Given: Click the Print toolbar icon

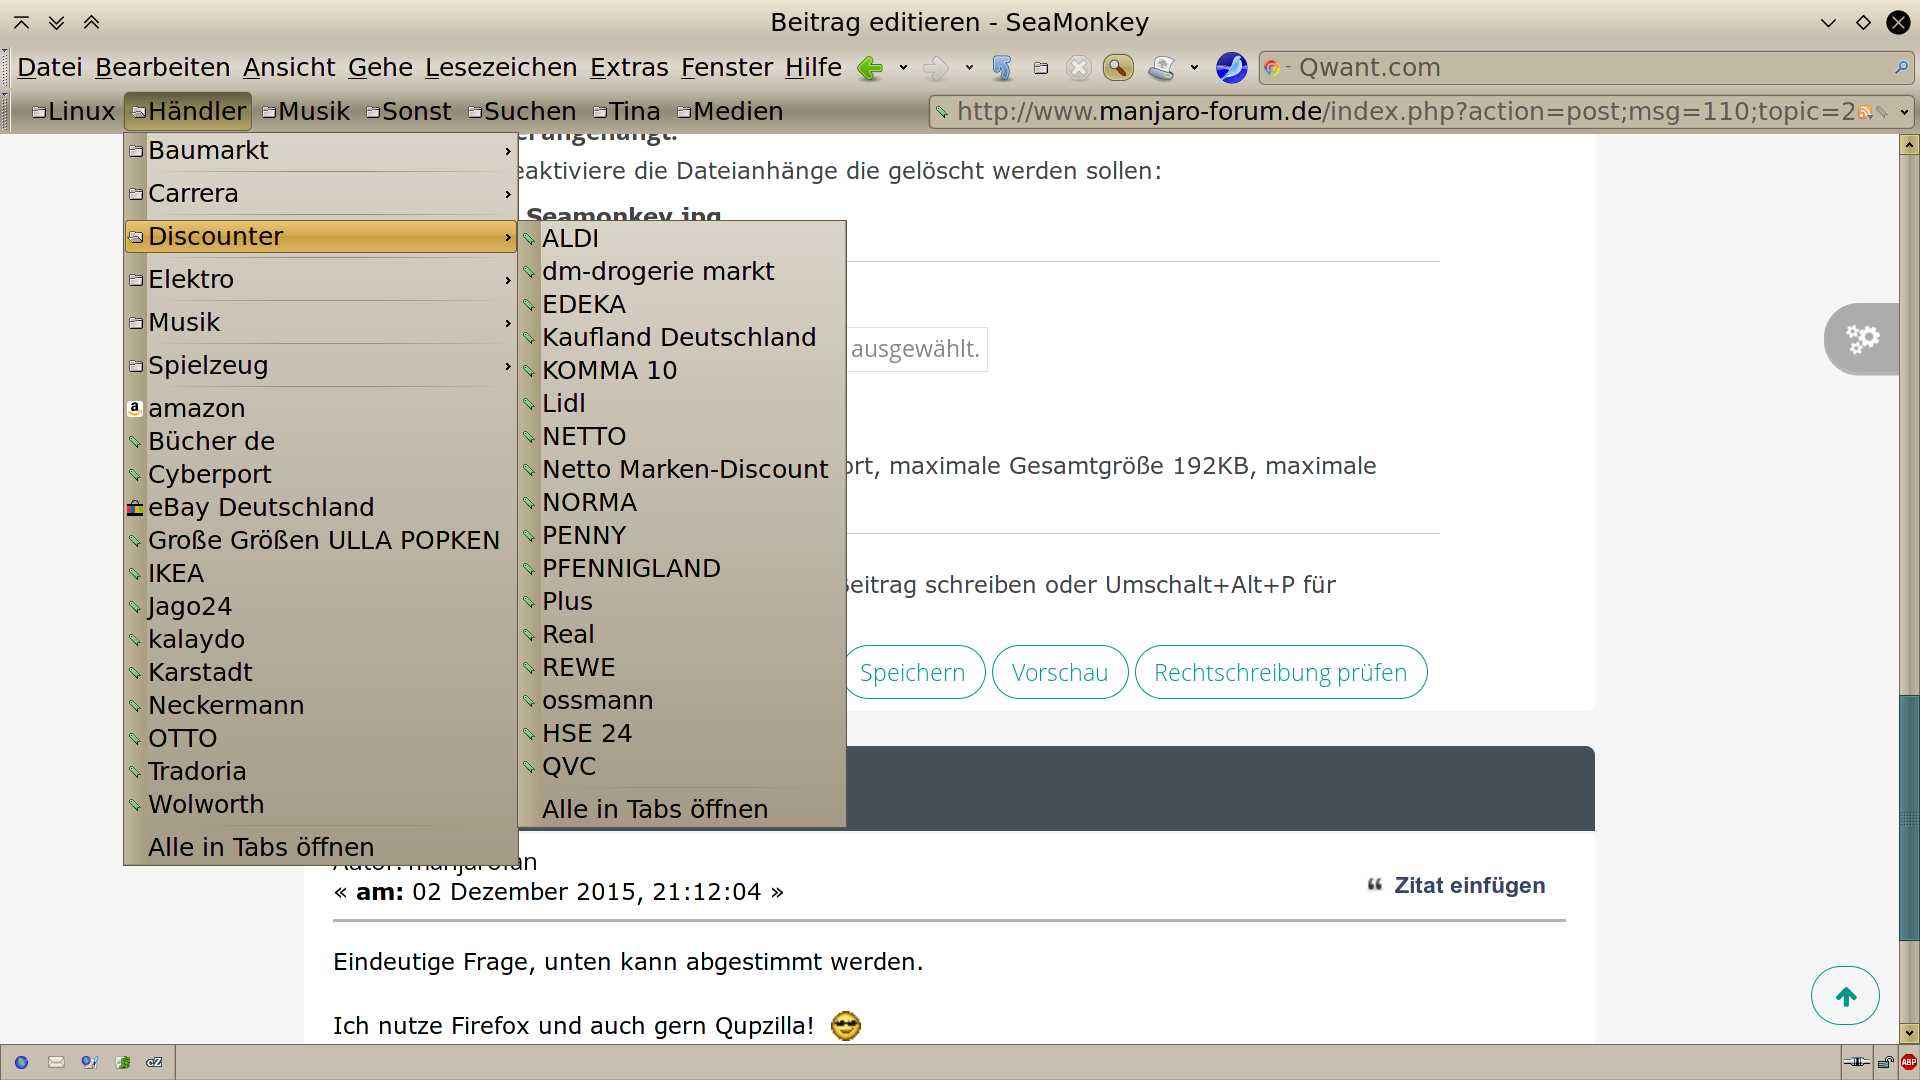Looking at the screenshot, I should (1160, 68).
